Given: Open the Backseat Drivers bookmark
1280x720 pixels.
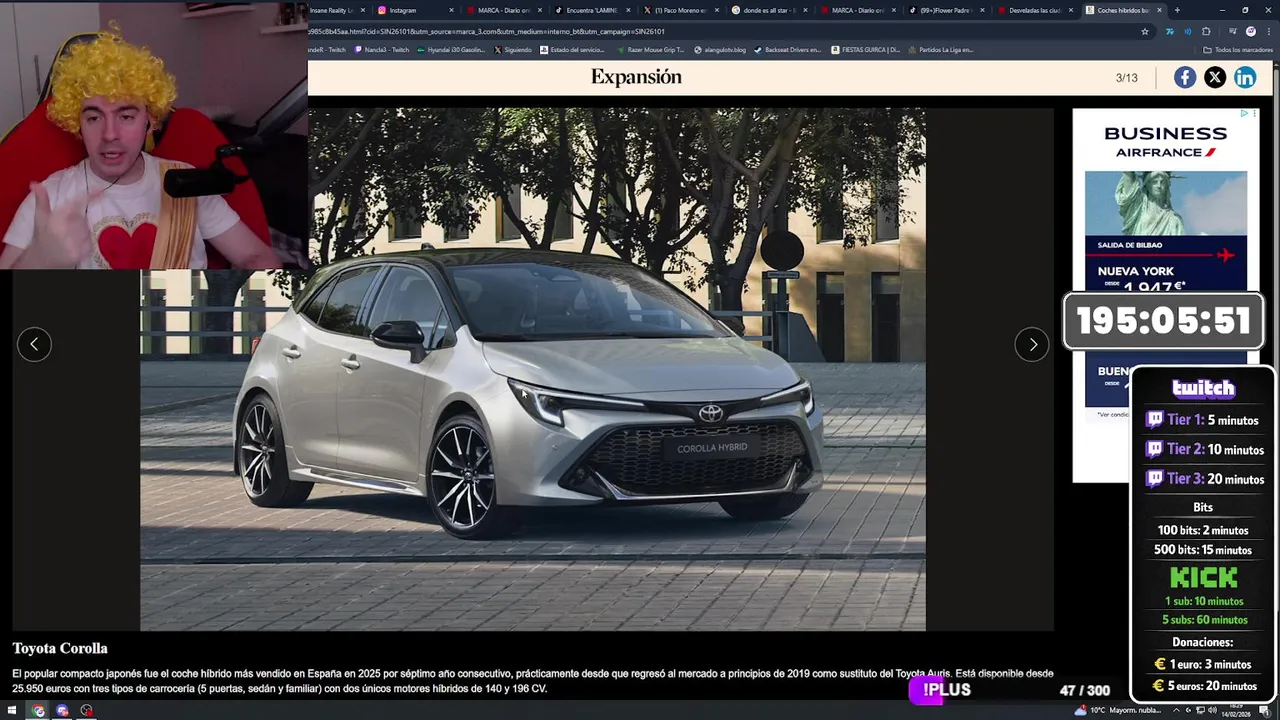Looking at the screenshot, I should coord(787,49).
